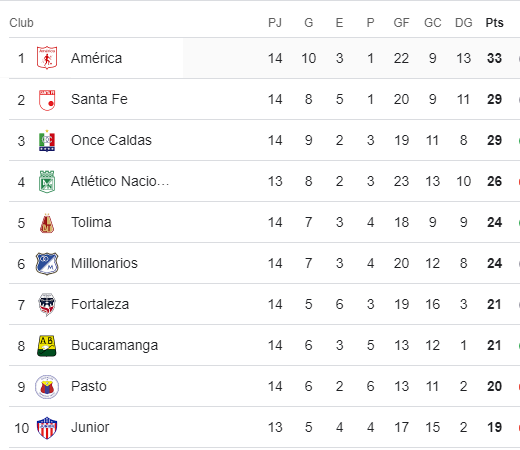Open the Bucaramanga AB badge icon
The width and height of the screenshot is (520, 450).
[47, 346]
